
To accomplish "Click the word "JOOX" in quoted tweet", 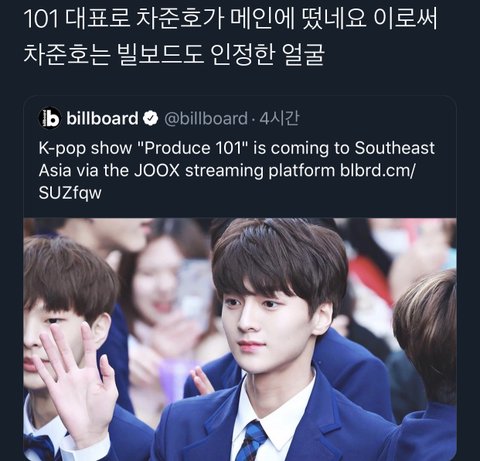I will pos(157,170).
